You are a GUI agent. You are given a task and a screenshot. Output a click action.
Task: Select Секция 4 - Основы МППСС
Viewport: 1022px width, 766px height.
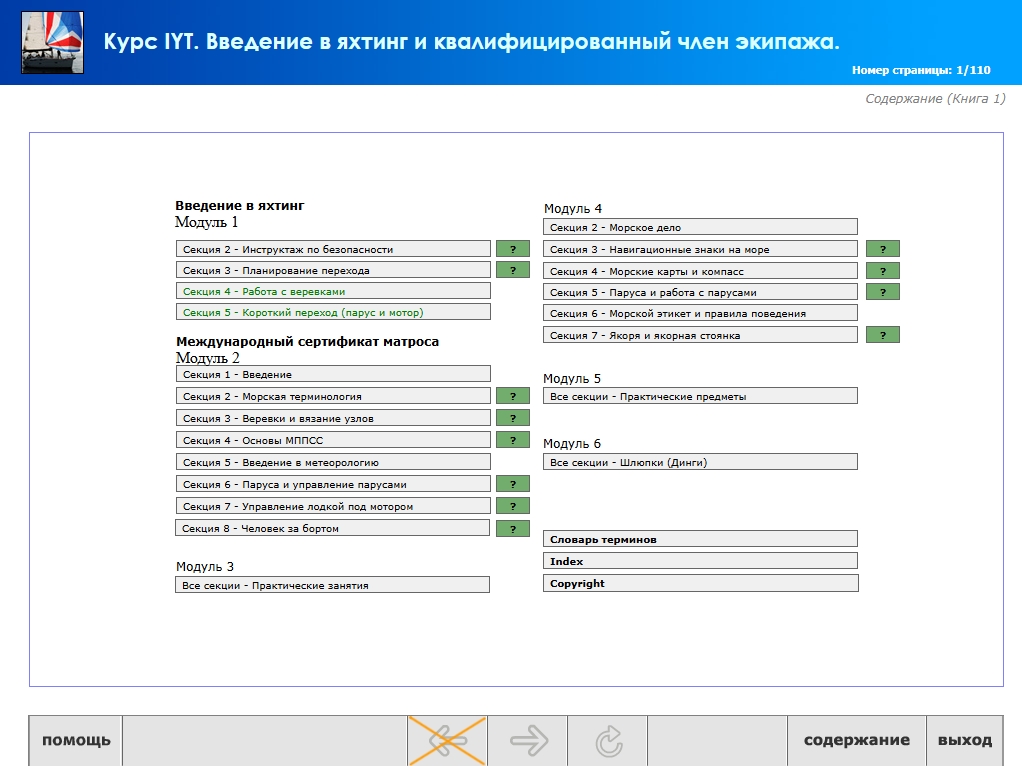point(333,440)
